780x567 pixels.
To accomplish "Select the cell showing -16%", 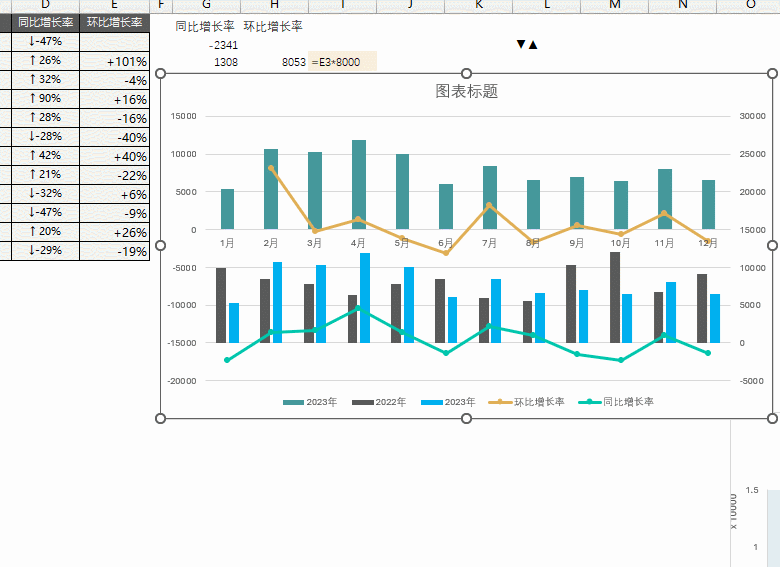I will 114,118.
